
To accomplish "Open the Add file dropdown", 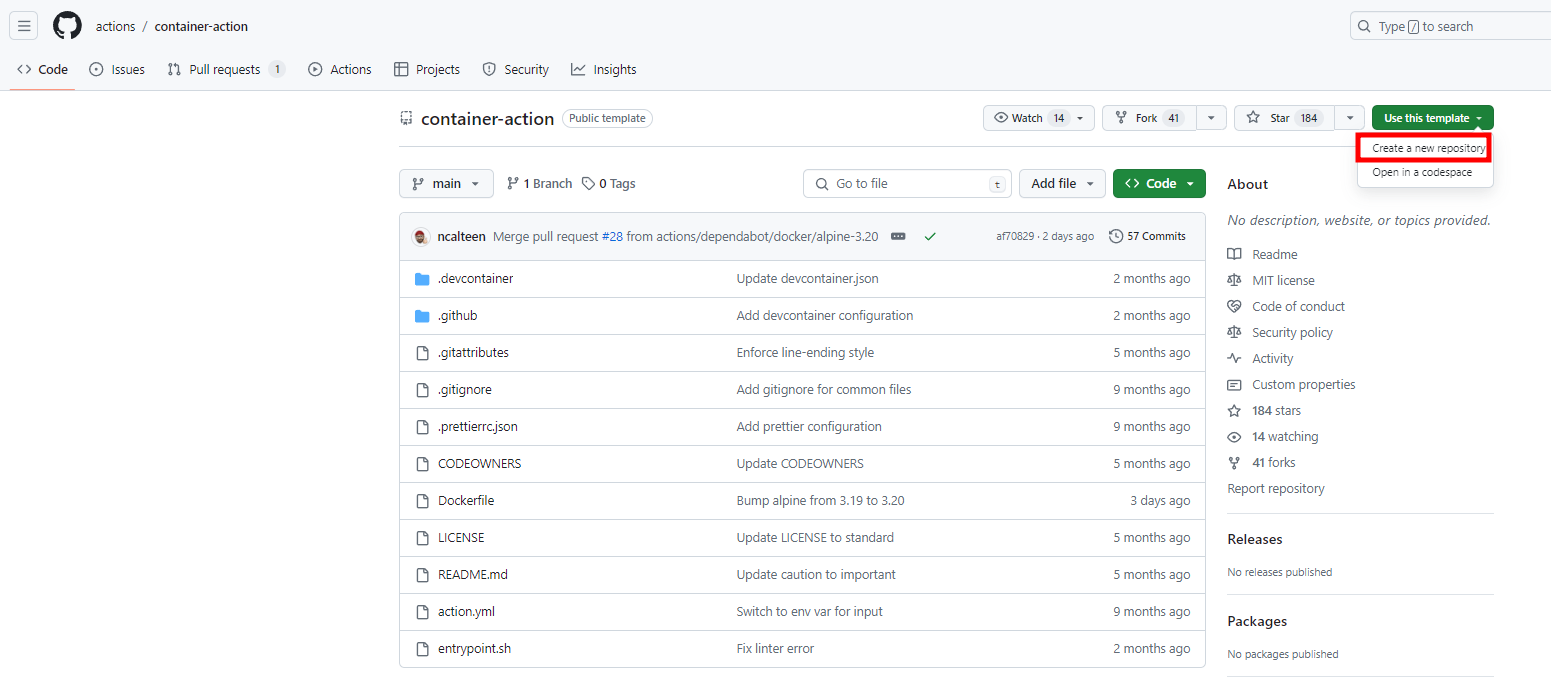I will tap(1062, 184).
